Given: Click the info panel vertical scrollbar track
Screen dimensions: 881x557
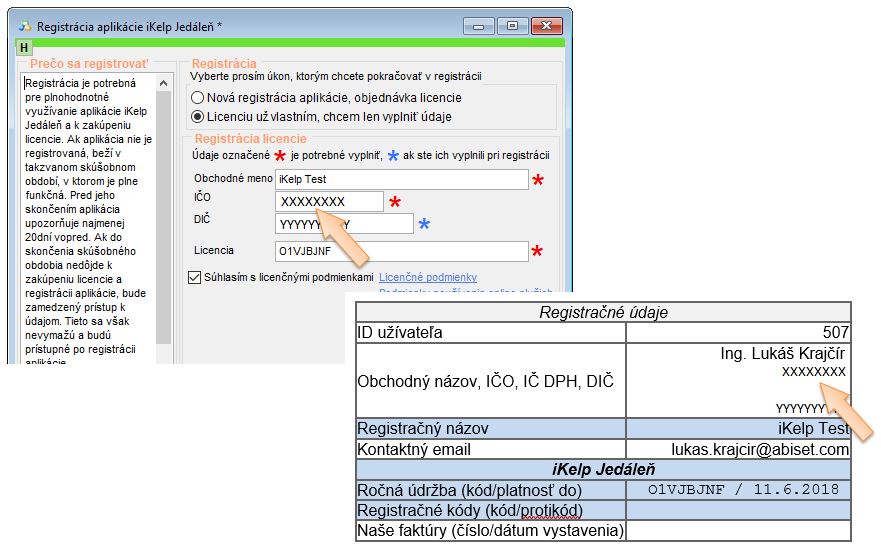Looking at the screenshot, I should pos(164,216).
